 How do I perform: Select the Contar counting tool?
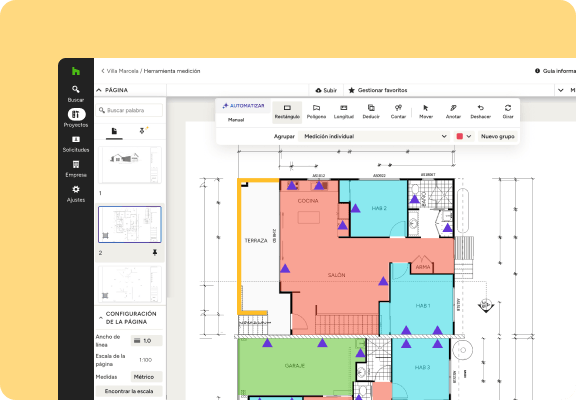point(398,112)
